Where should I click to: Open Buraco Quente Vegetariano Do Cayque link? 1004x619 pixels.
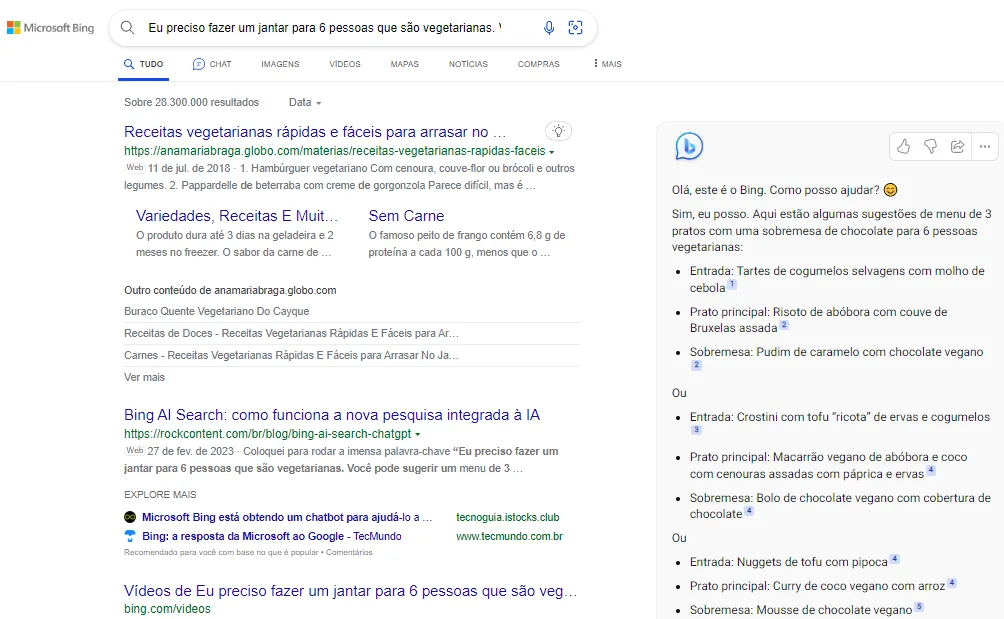pyautogui.click(x=216, y=311)
